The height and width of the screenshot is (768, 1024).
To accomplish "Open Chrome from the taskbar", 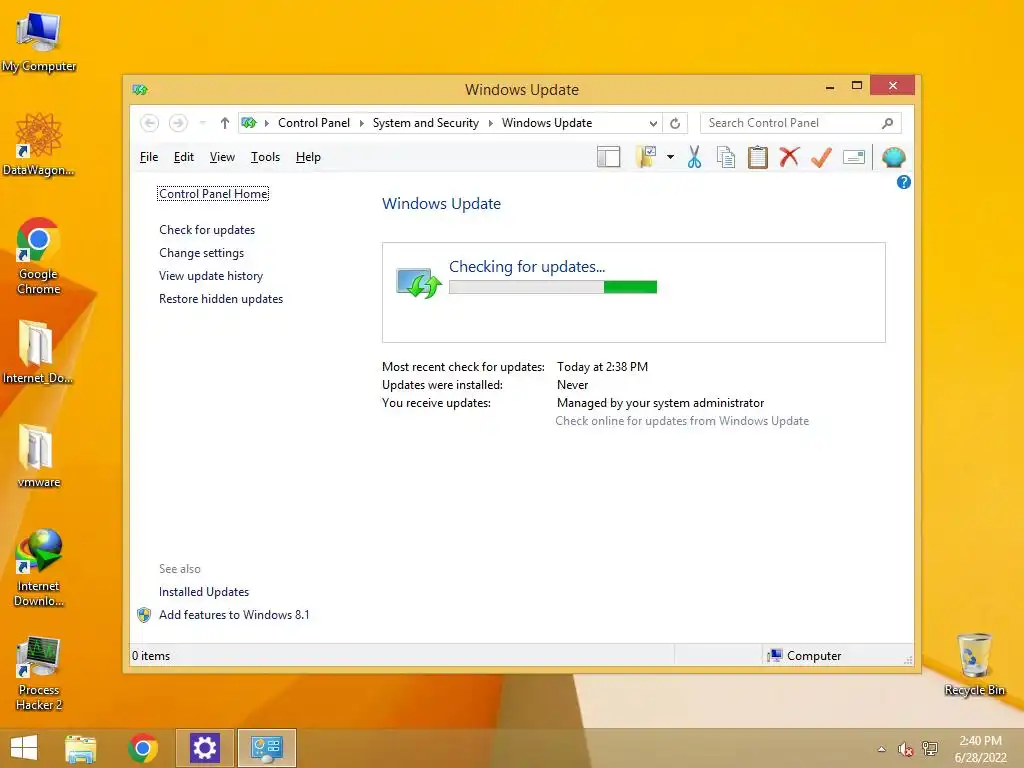I will (143, 748).
